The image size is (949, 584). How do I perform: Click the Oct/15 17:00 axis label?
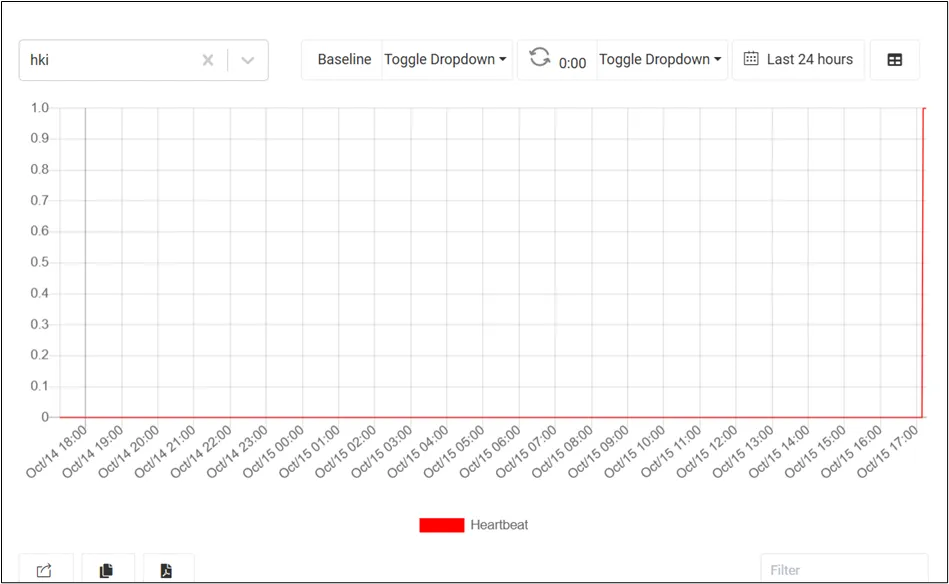pos(887,451)
